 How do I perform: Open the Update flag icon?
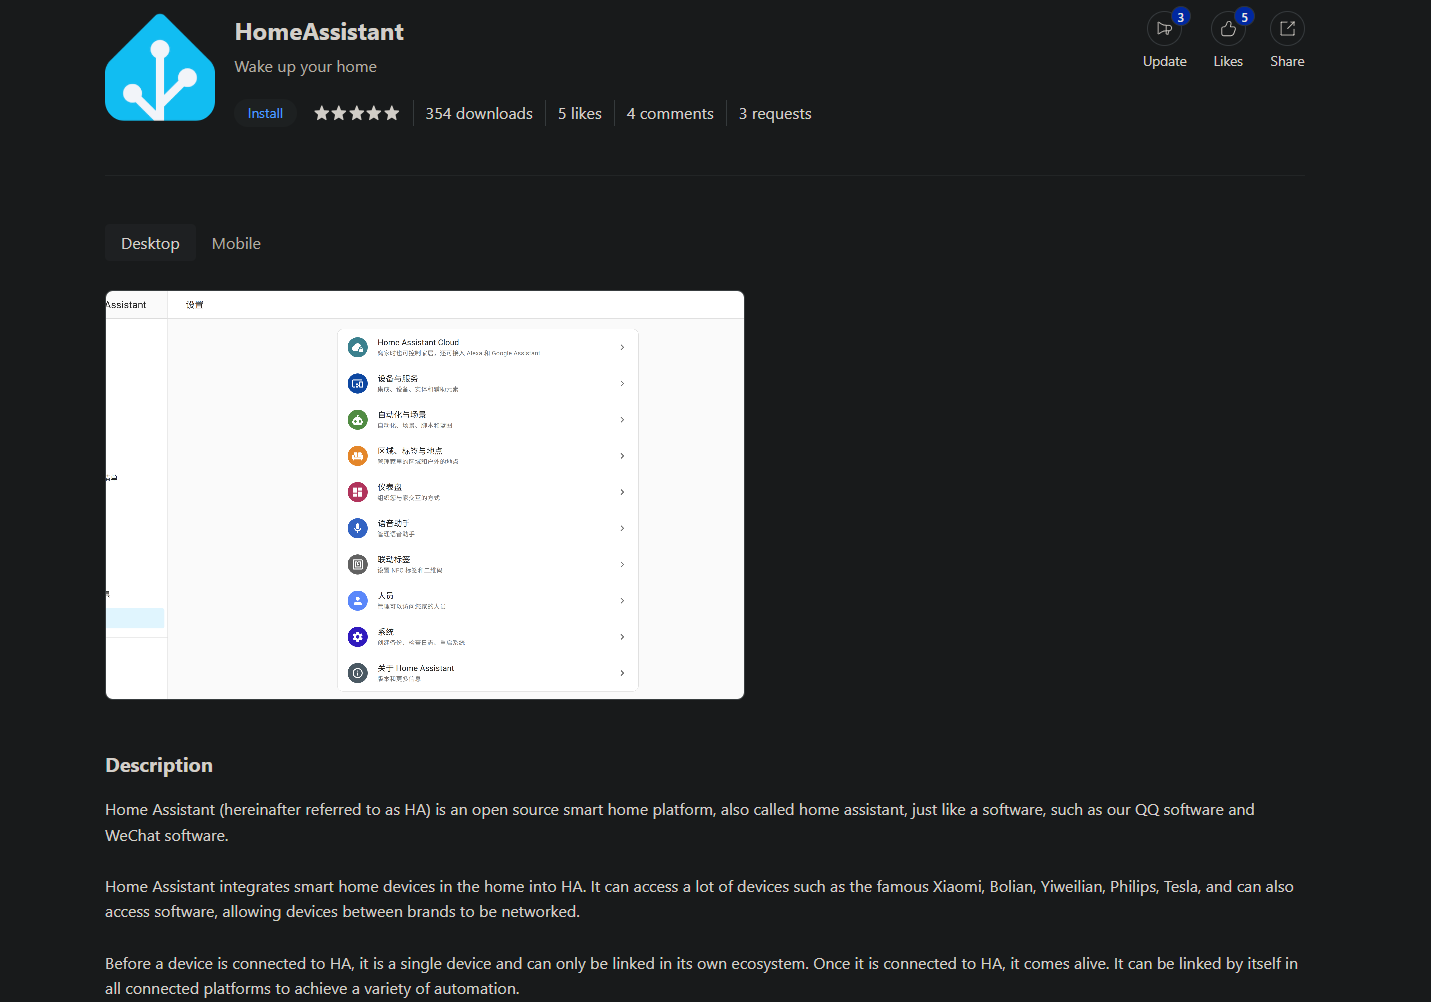pyautogui.click(x=1164, y=29)
